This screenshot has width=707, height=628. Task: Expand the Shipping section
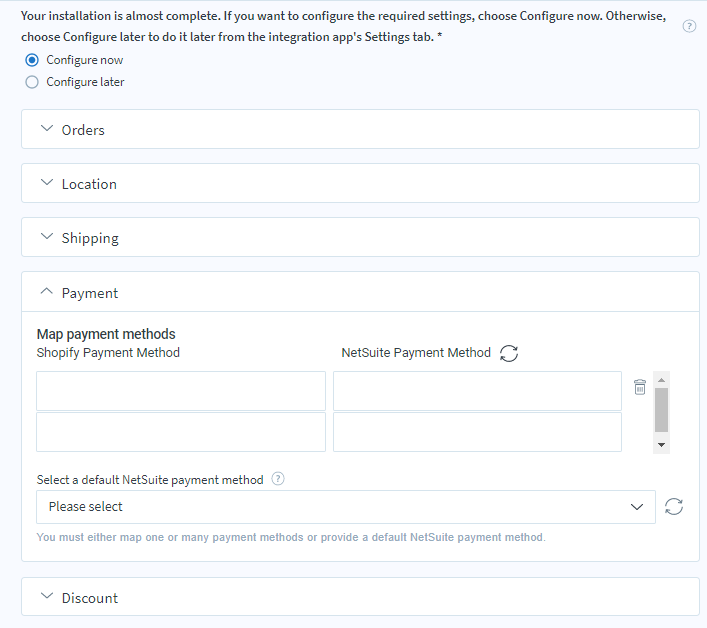click(x=360, y=238)
